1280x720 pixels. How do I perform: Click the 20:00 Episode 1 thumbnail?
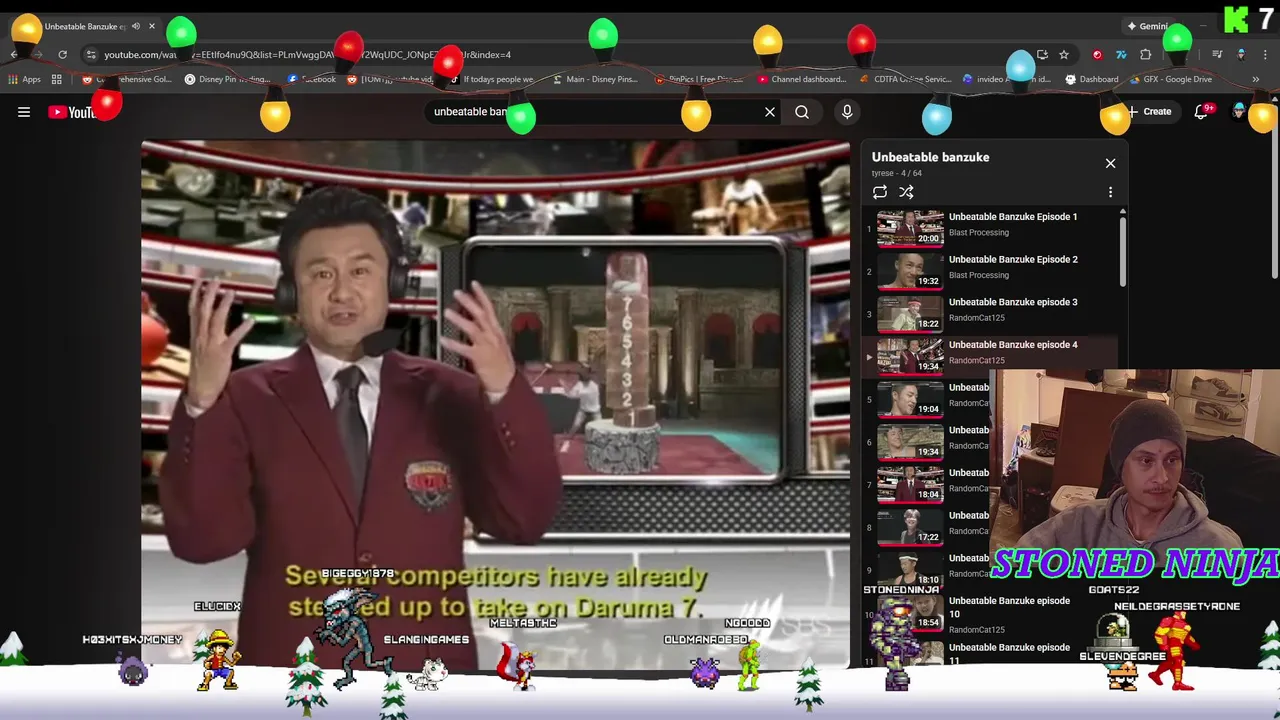pos(910,228)
